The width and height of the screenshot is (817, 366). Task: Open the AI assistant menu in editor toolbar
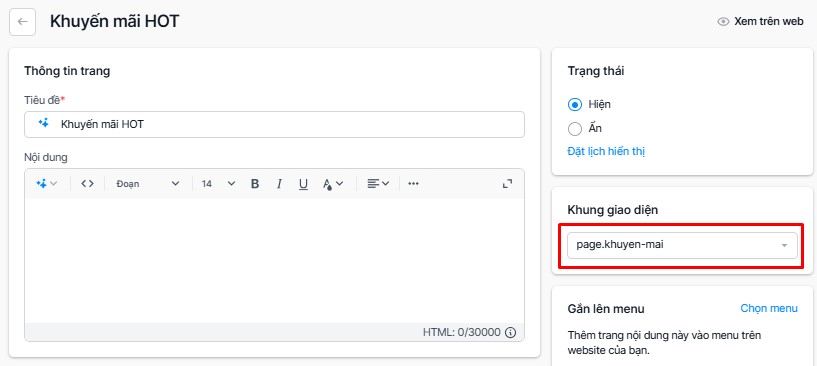coord(46,184)
